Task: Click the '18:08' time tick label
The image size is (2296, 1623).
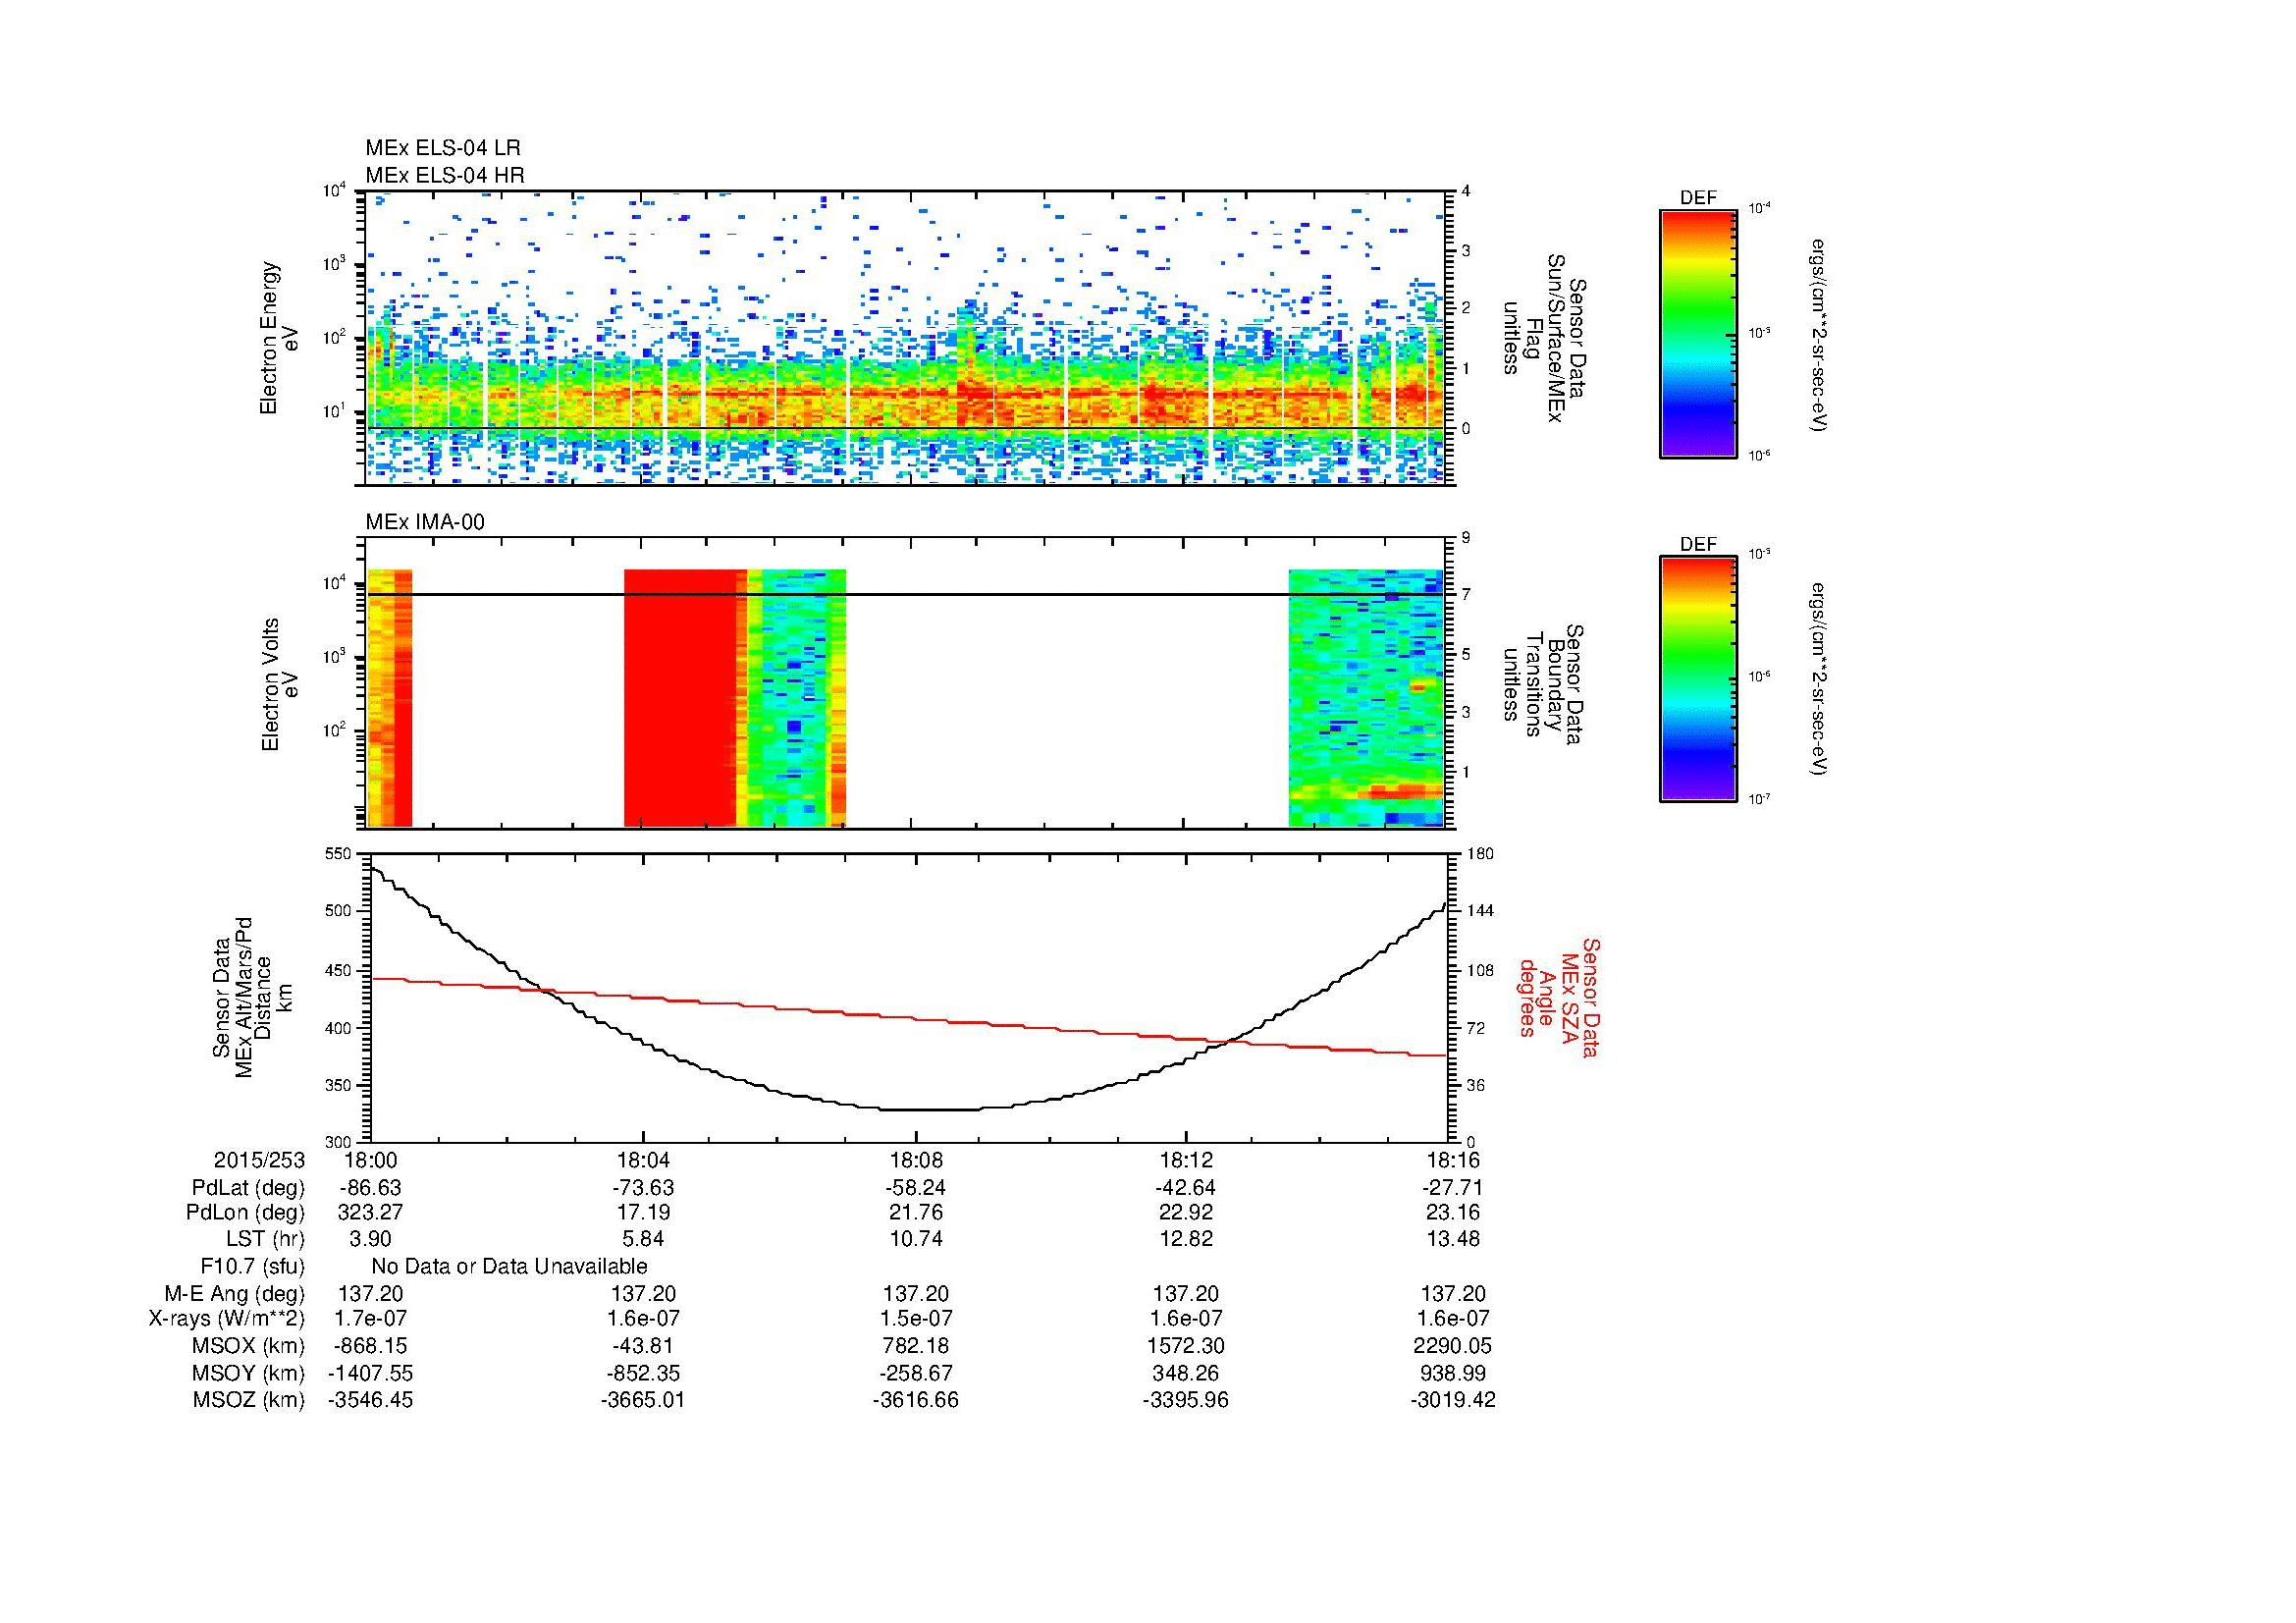Action: coord(915,1160)
